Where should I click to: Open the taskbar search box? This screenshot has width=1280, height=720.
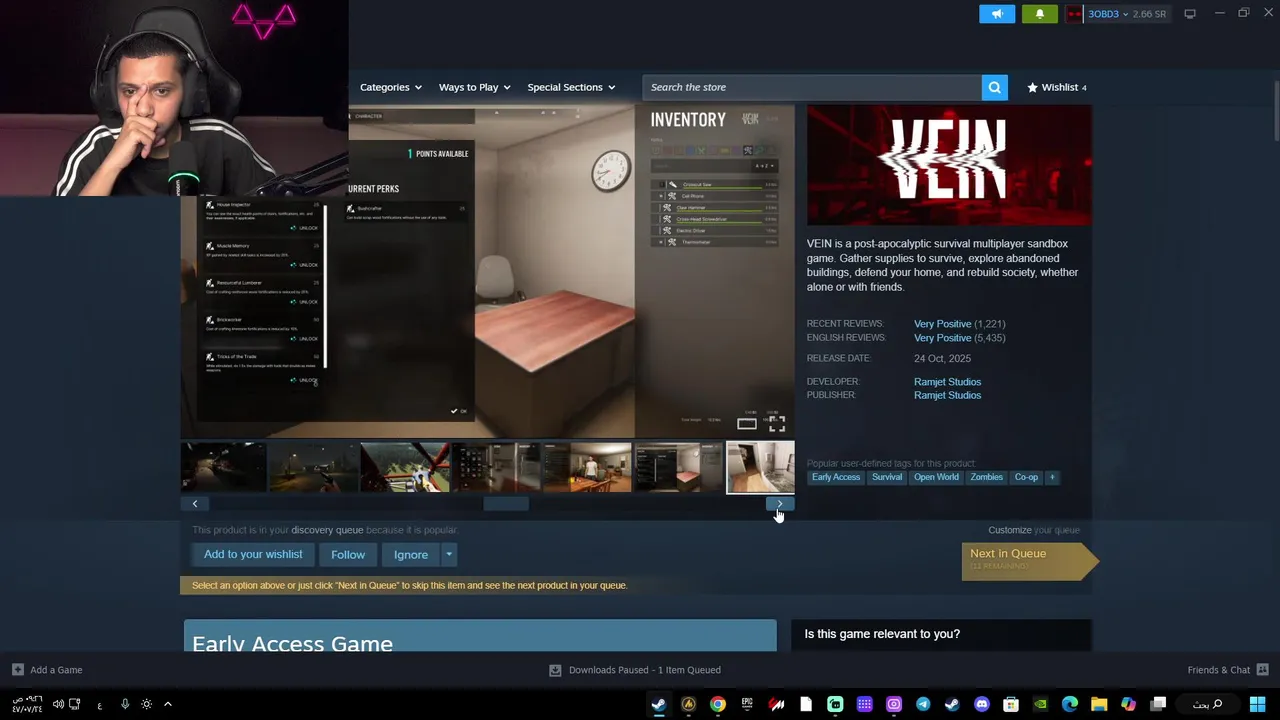tap(1209, 704)
